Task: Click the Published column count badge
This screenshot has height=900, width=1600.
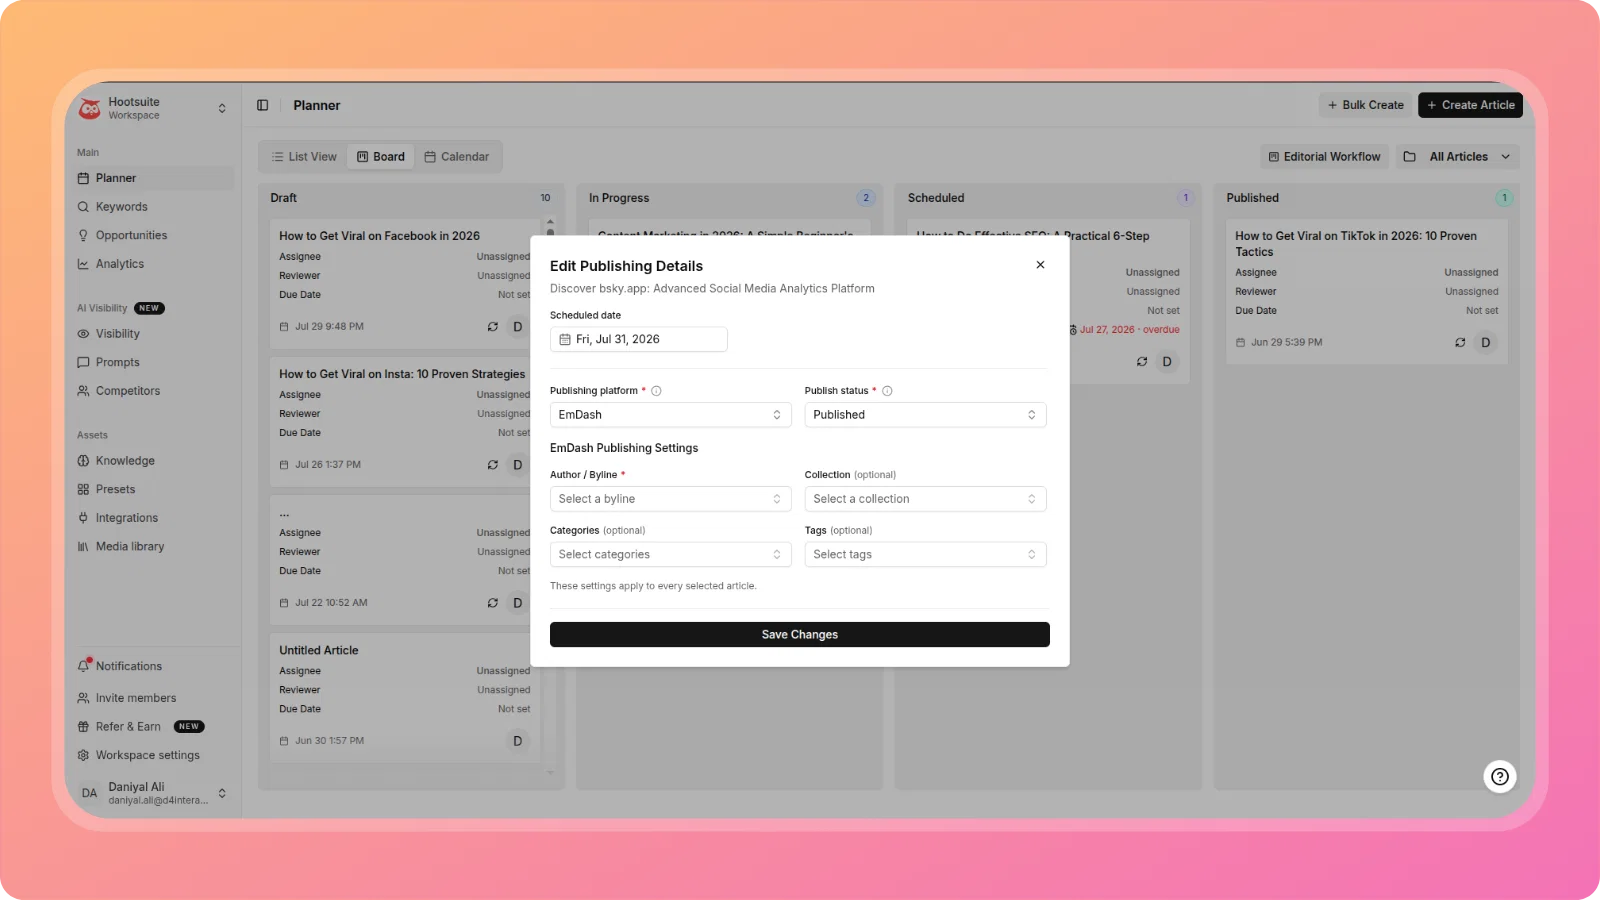Action: click(x=1504, y=198)
